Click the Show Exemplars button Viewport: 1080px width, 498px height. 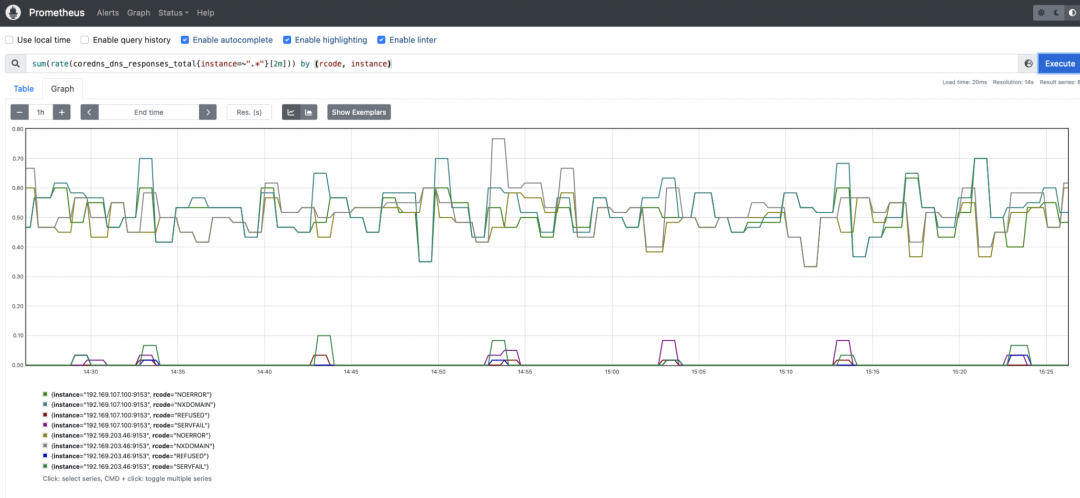[359, 112]
